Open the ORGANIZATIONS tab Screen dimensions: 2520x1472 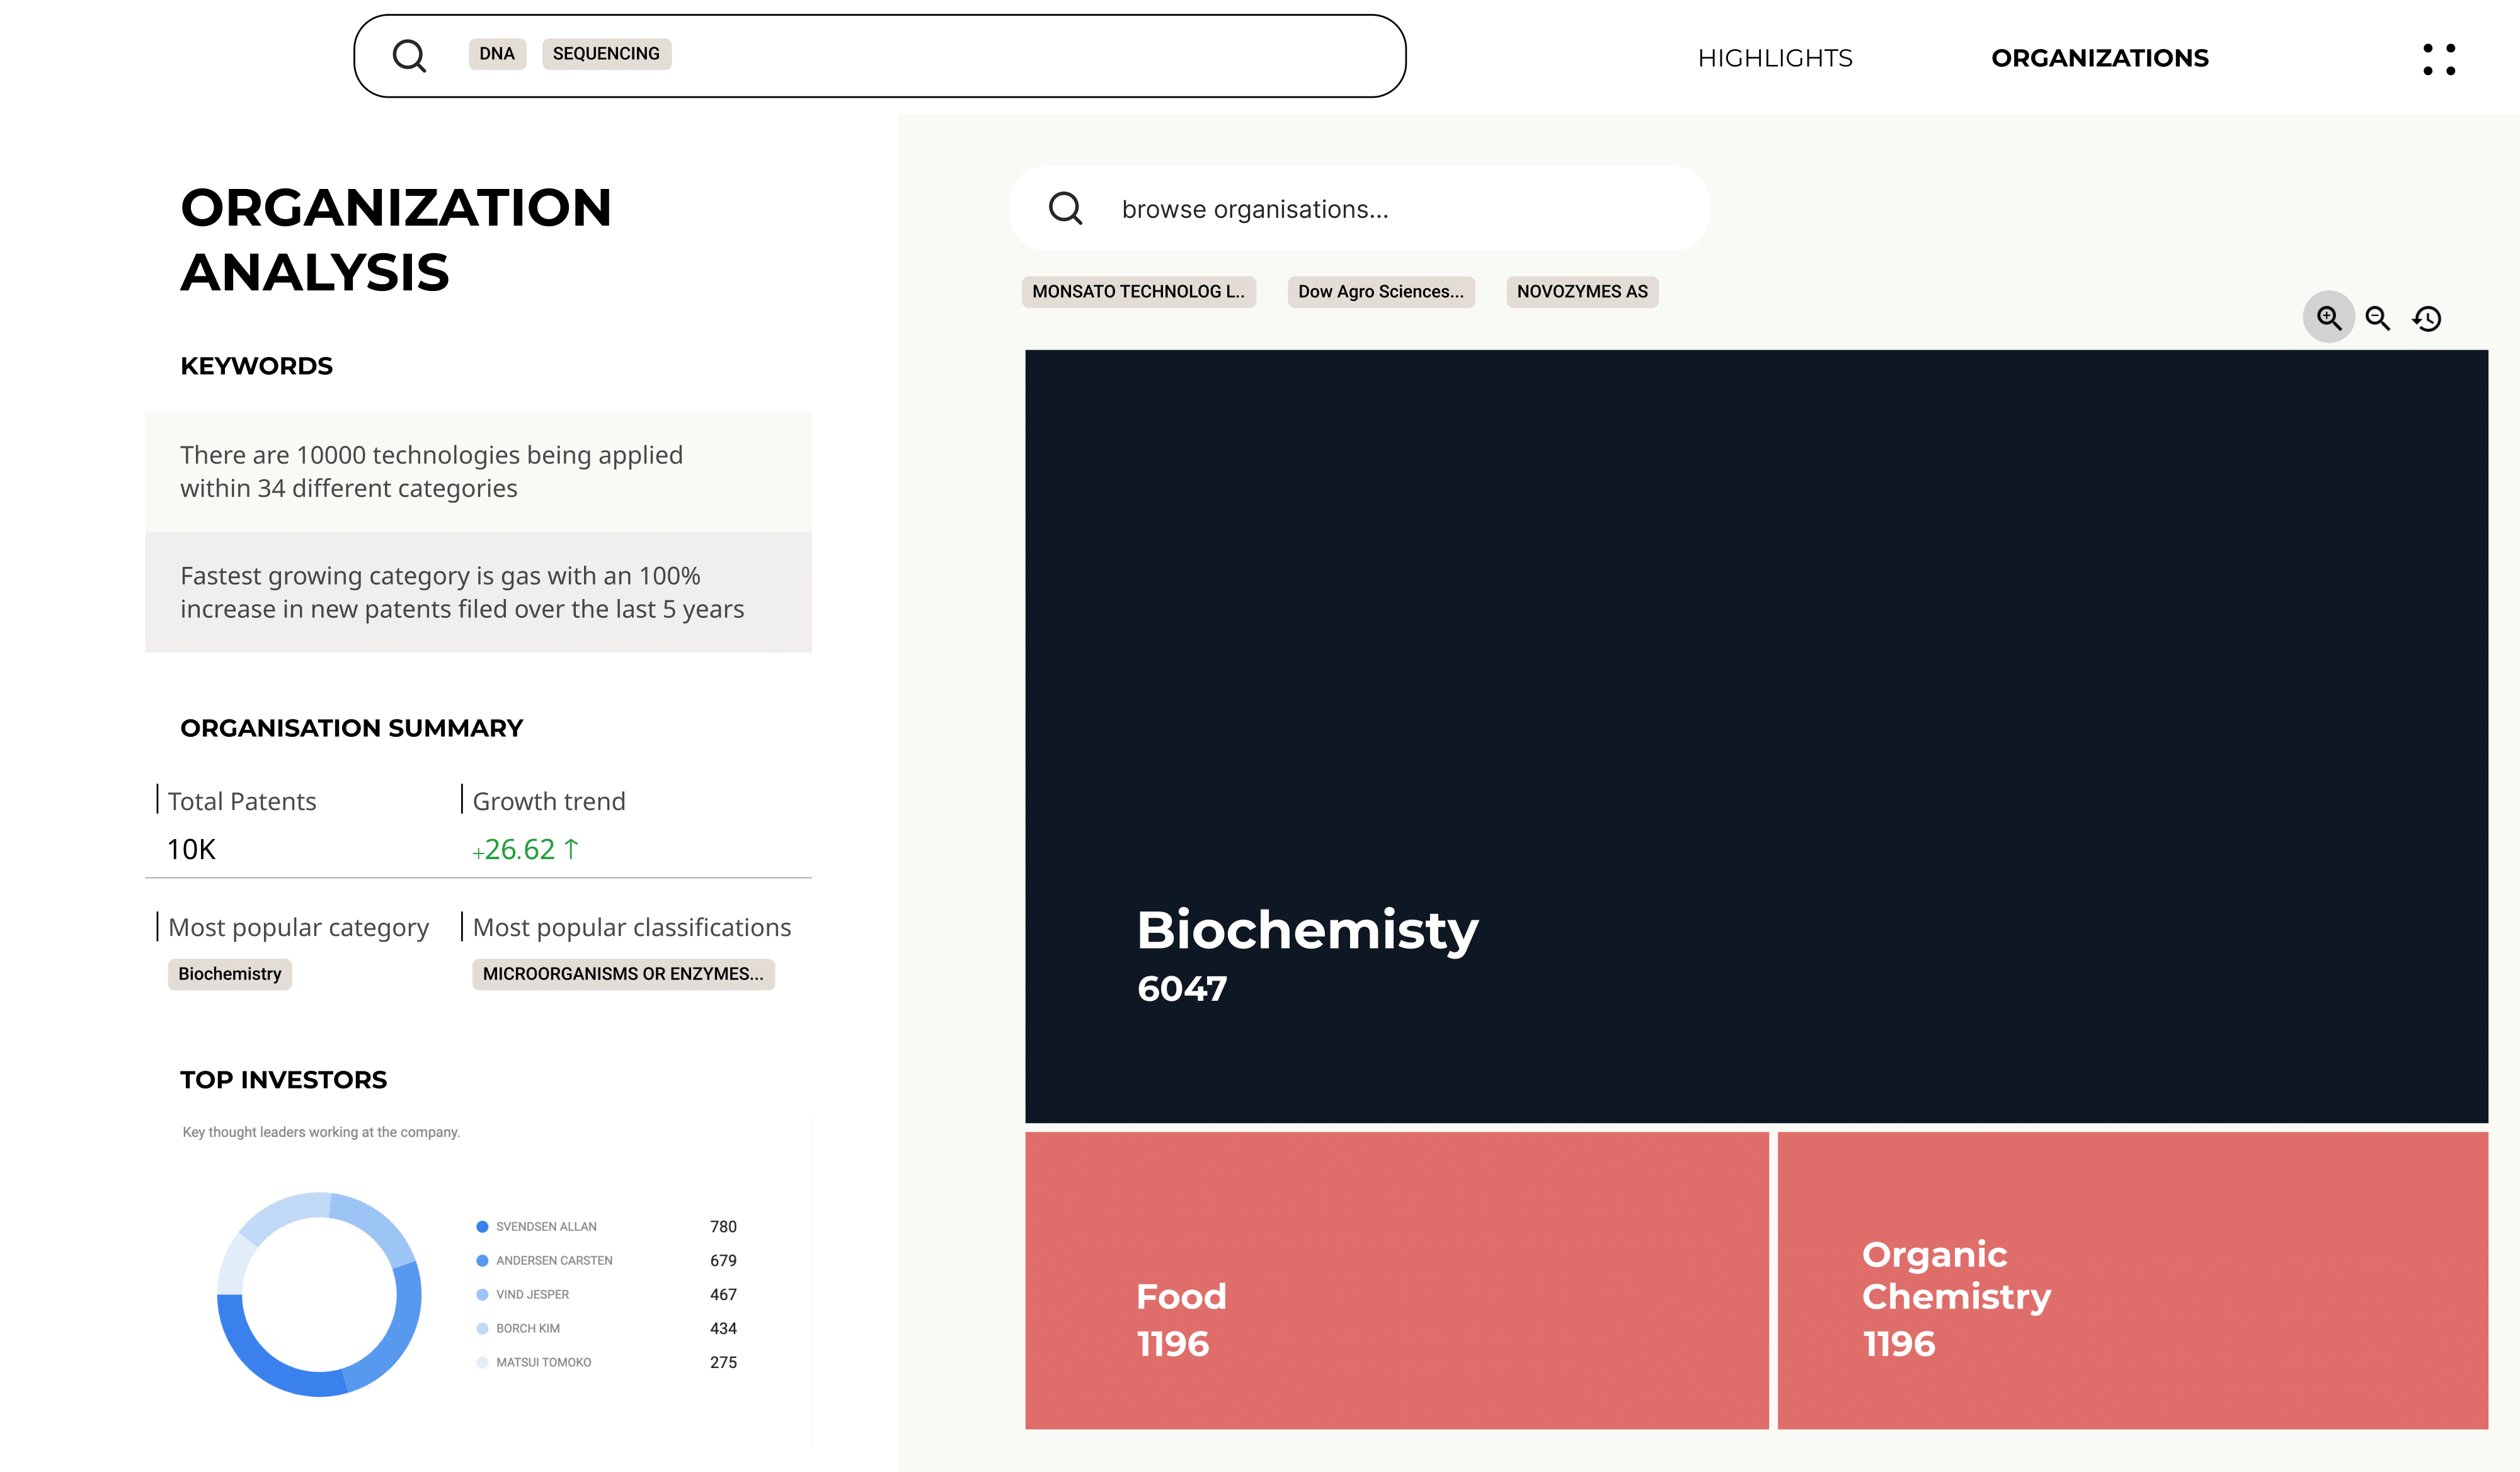[x=2100, y=58]
